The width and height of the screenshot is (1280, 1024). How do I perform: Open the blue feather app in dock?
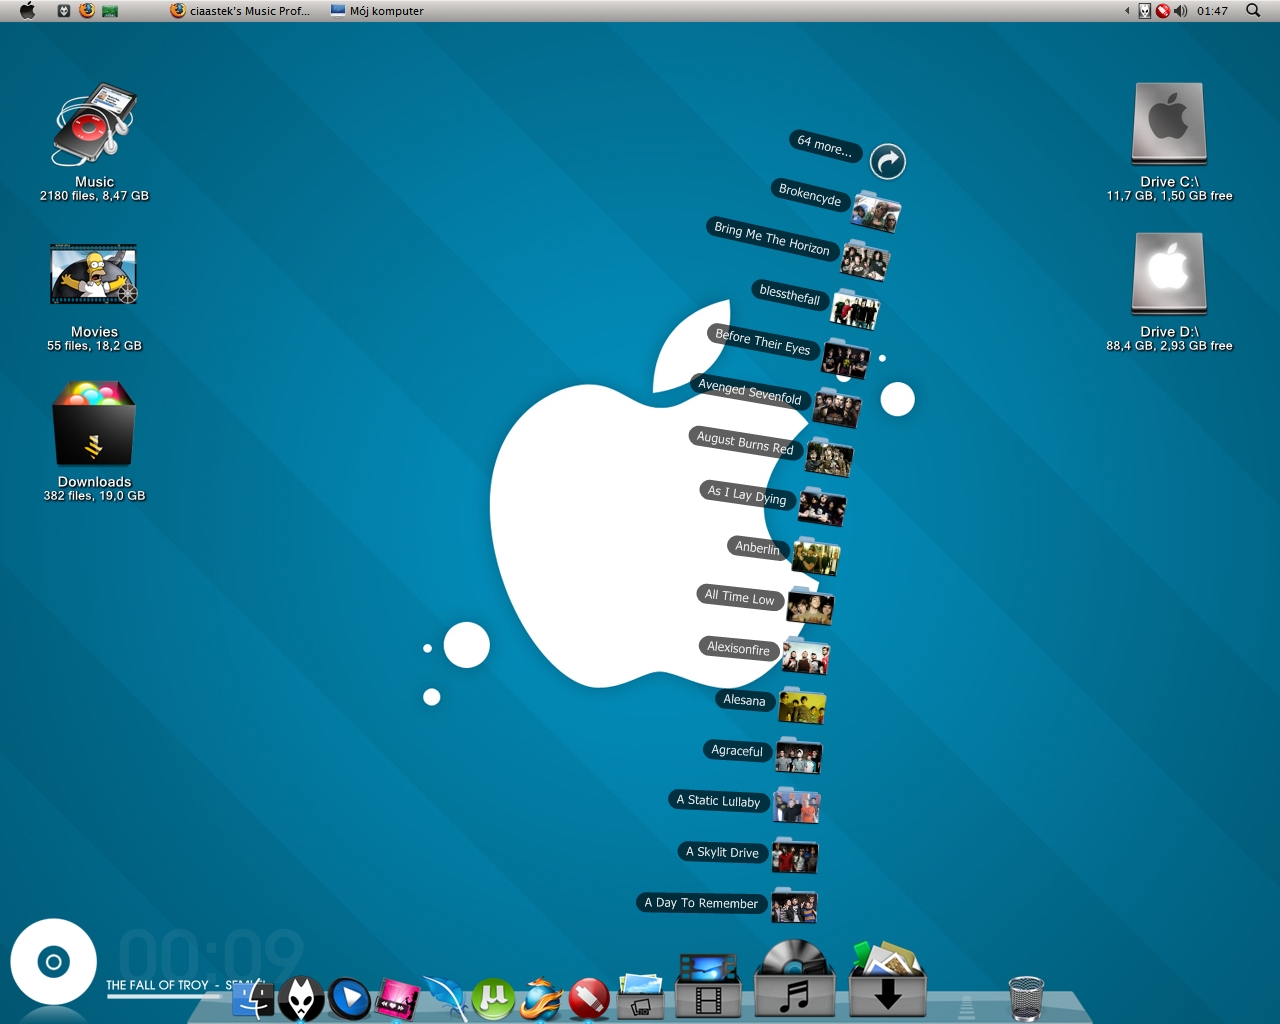tap(445, 998)
